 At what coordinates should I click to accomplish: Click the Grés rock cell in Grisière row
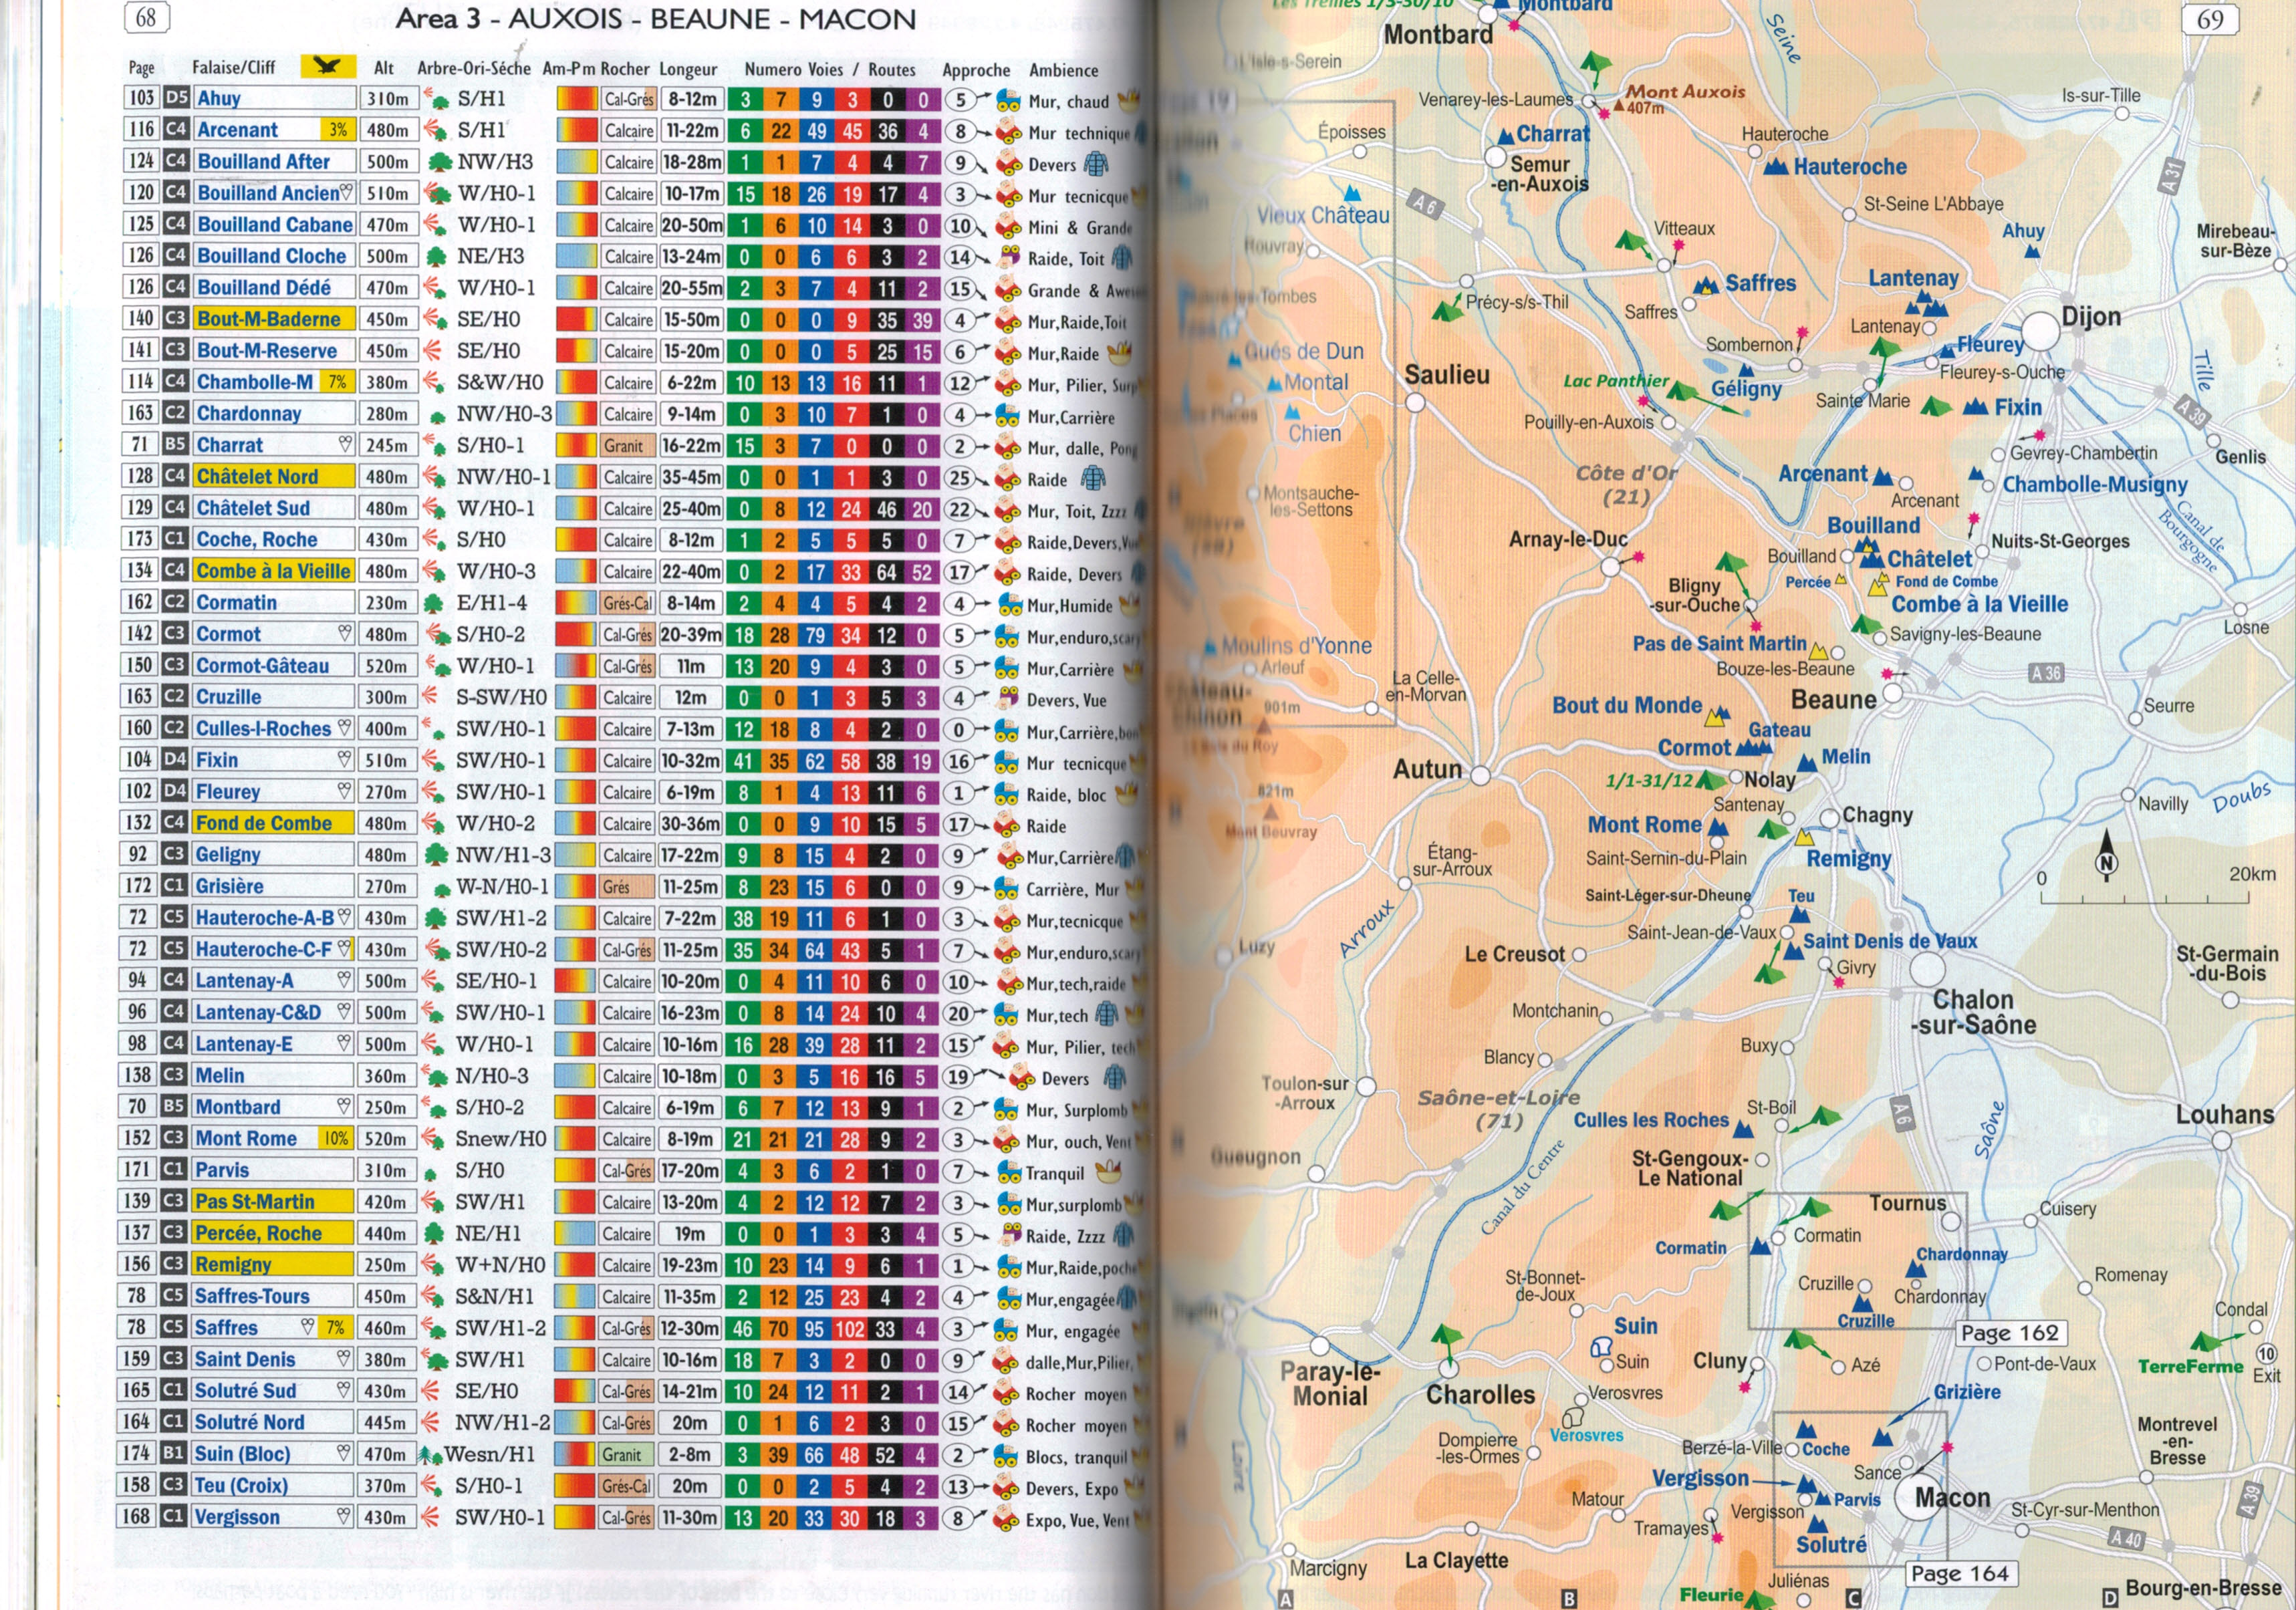(x=627, y=887)
